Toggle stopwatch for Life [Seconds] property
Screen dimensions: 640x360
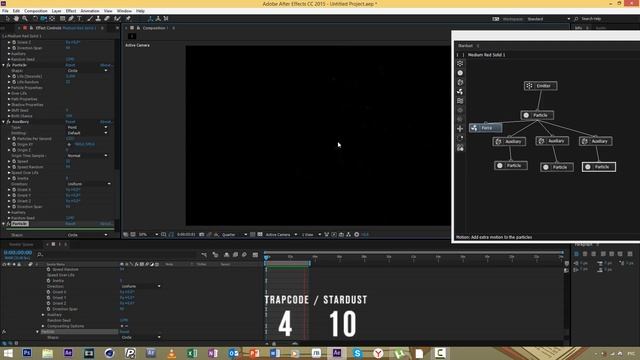pos(14,76)
